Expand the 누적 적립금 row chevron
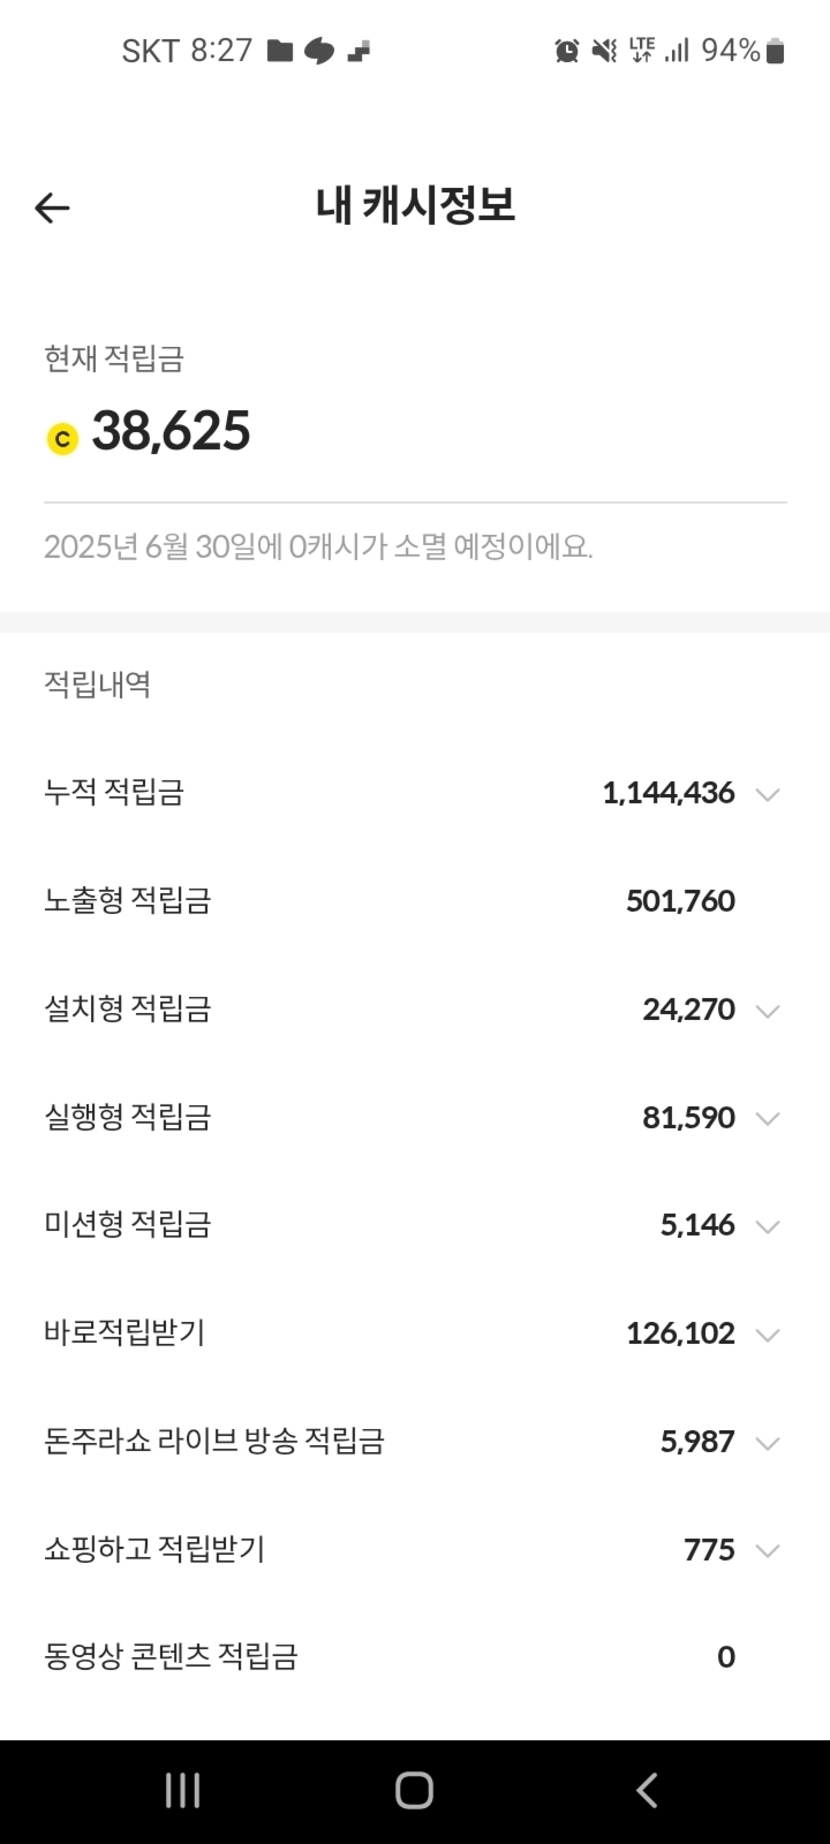This screenshot has height=1844, width=830. pyautogui.click(x=767, y=794)
